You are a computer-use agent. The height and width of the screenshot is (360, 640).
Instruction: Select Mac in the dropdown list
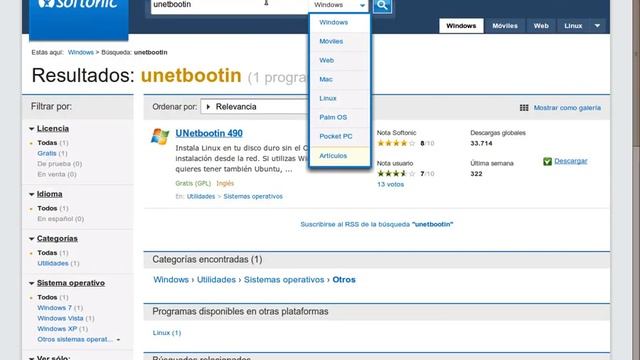pos(340,79)
